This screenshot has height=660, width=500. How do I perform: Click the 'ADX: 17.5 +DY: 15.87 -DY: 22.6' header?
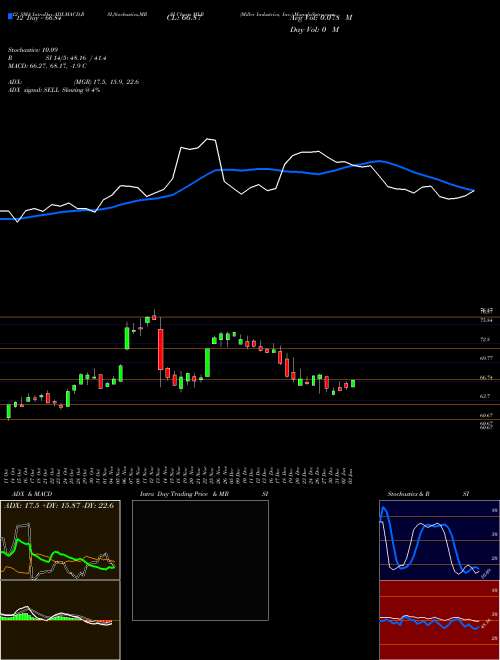pyautogui.click(x=60, y=506)
